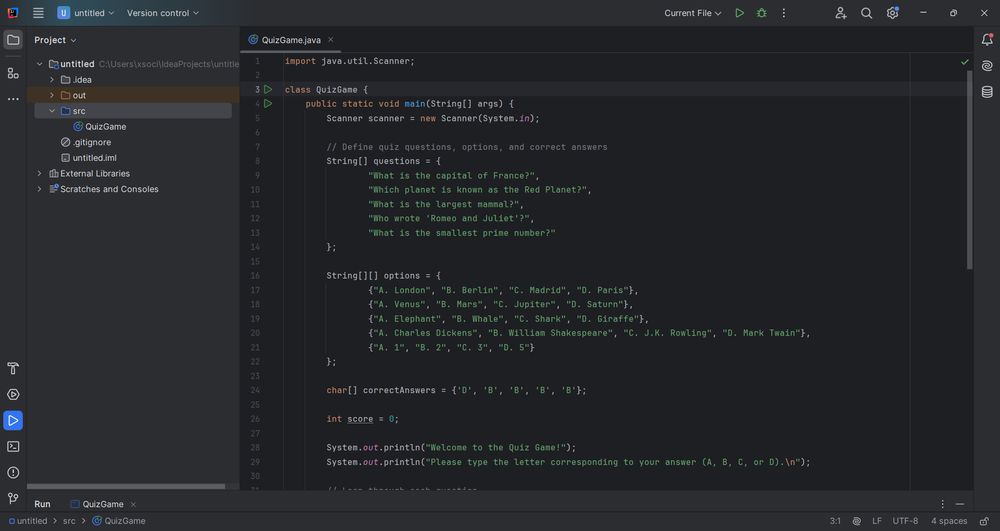Click the run gutter icon beside main method

tap(268, 104)
